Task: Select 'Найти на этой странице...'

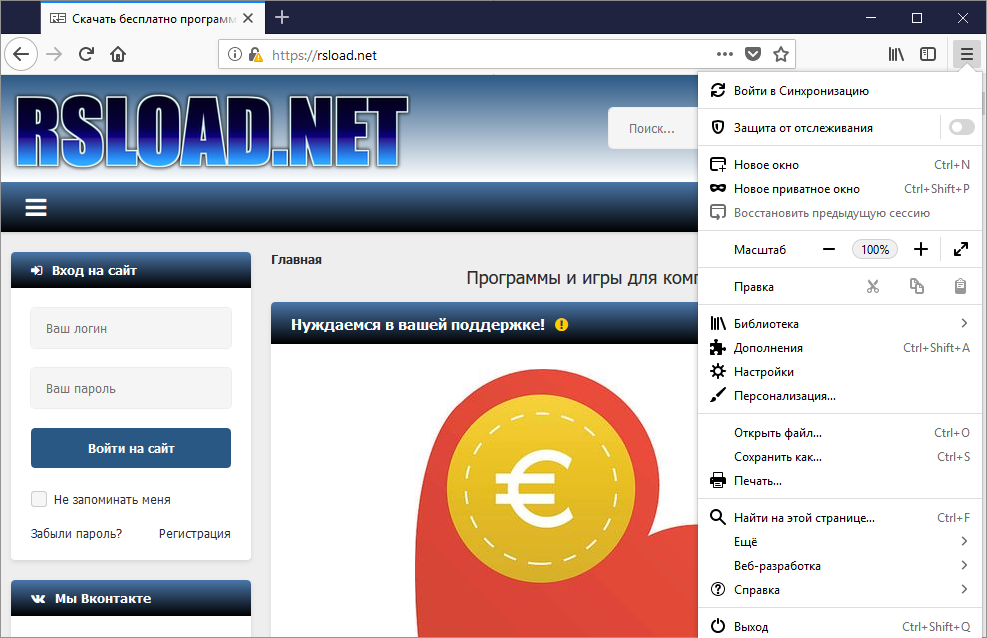Action: click(x=840, y=518)
